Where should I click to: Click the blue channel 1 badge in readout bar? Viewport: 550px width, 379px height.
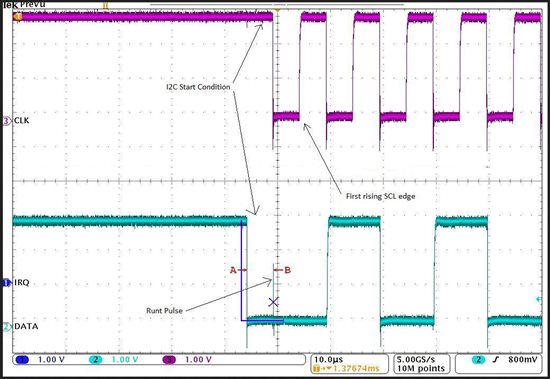(x=22, y=360)
